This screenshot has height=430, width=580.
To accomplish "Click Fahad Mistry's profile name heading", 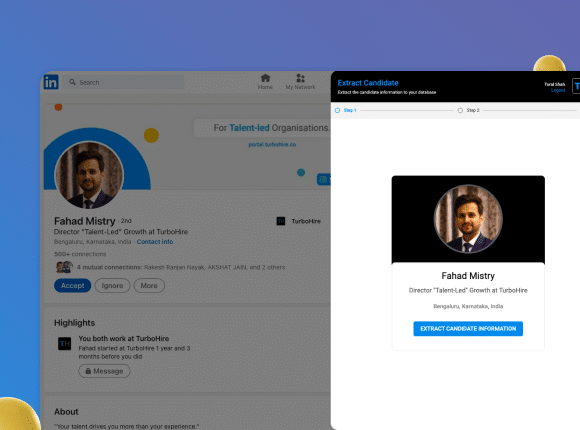I will [x=85, y=221].
